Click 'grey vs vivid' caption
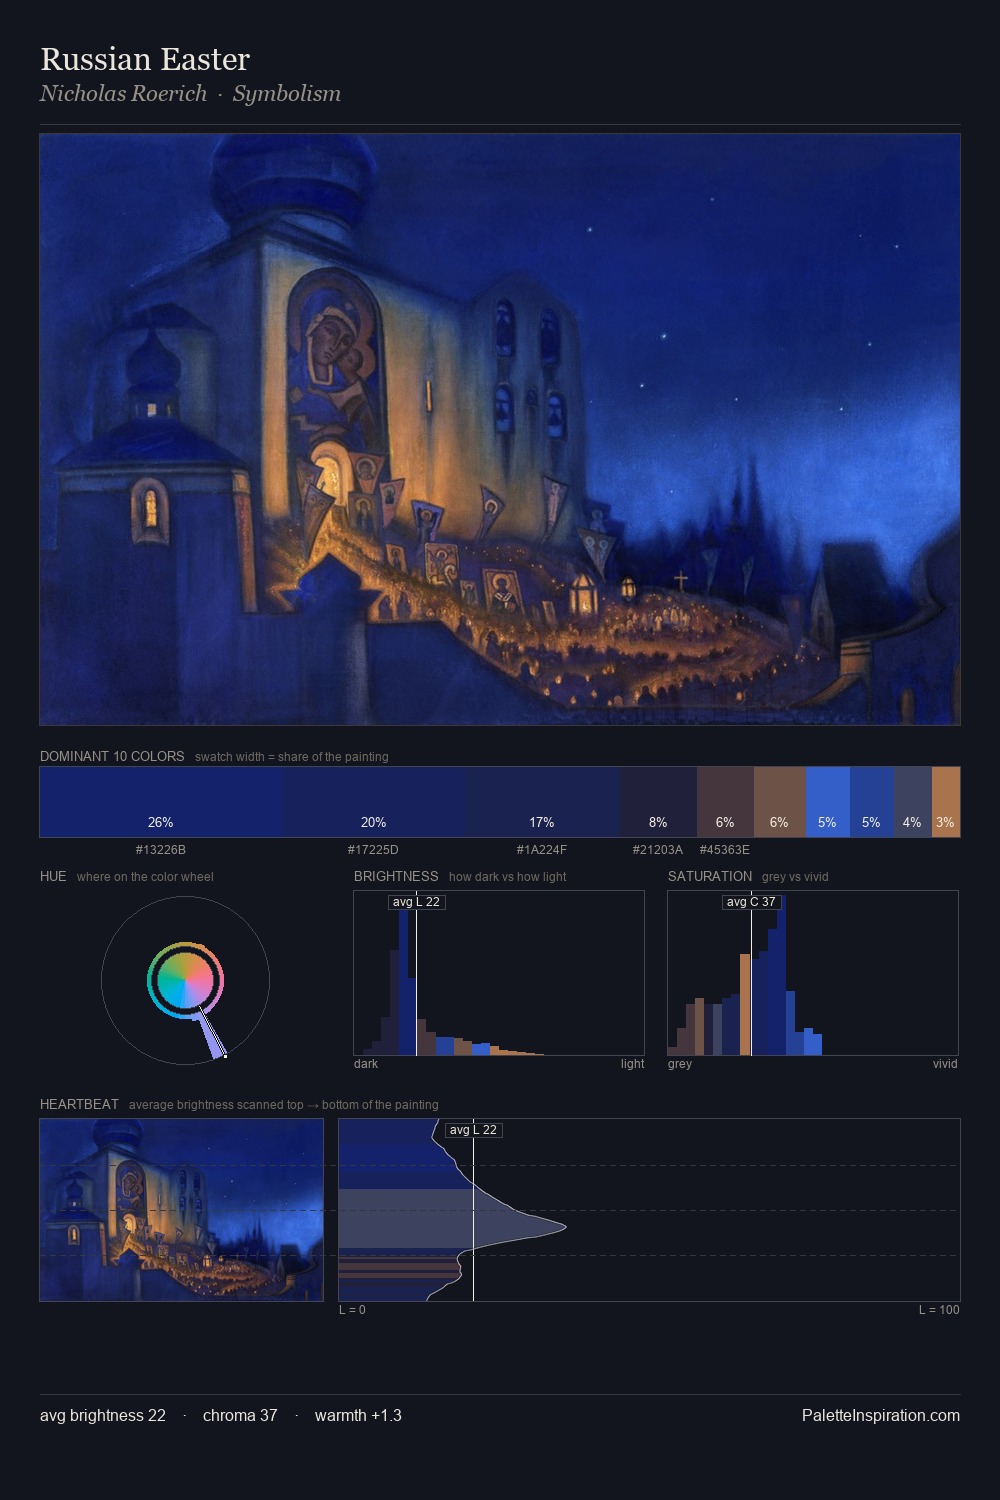The image size is (1000, 1500). click(x=795, y=877)
